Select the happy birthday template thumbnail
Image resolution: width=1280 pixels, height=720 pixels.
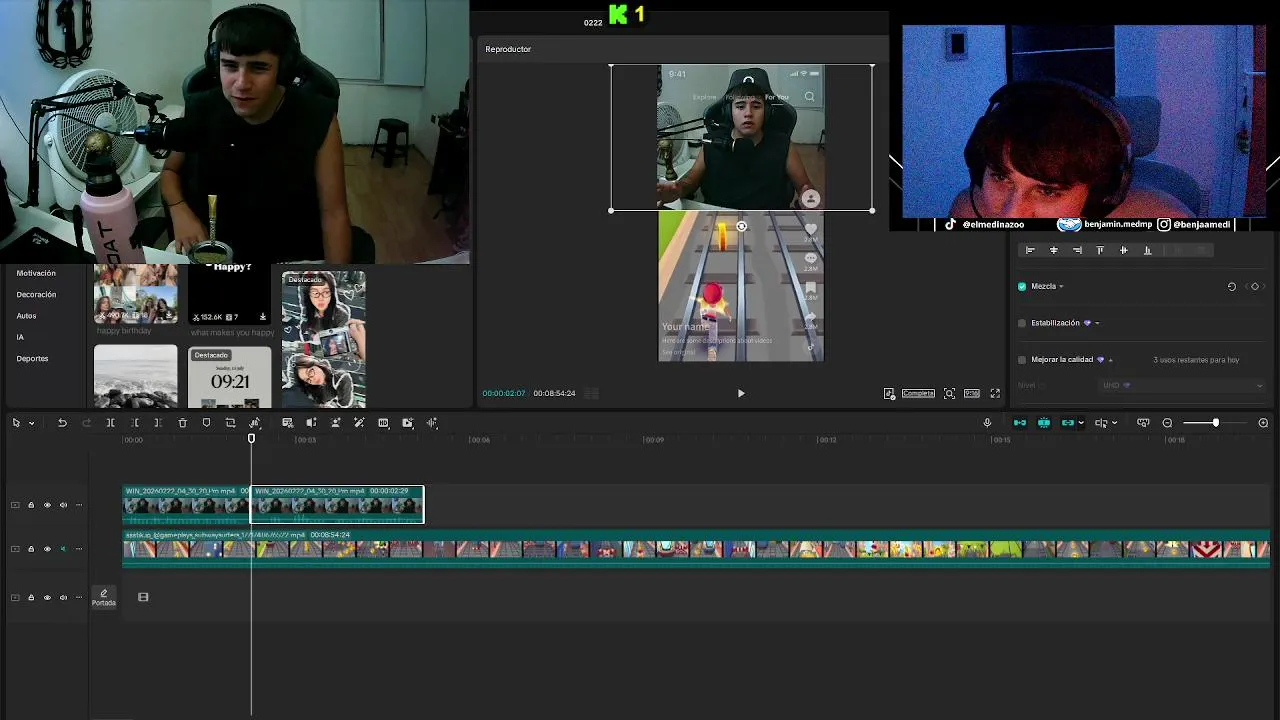tap(136, 295)
